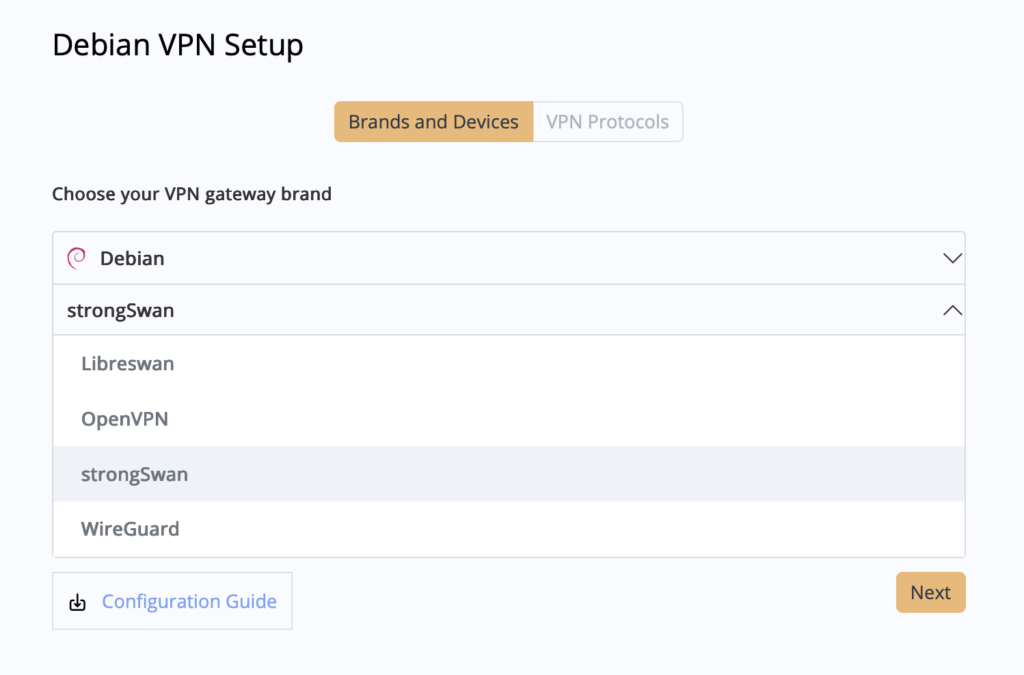Switch to the VPN Protocols tab
The width and height of the screenshot is (1024, 675).
pos(607,121)
